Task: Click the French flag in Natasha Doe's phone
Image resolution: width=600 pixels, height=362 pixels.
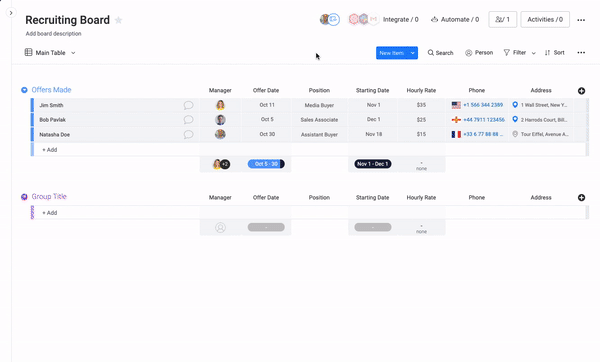Action: coord(456,134)
